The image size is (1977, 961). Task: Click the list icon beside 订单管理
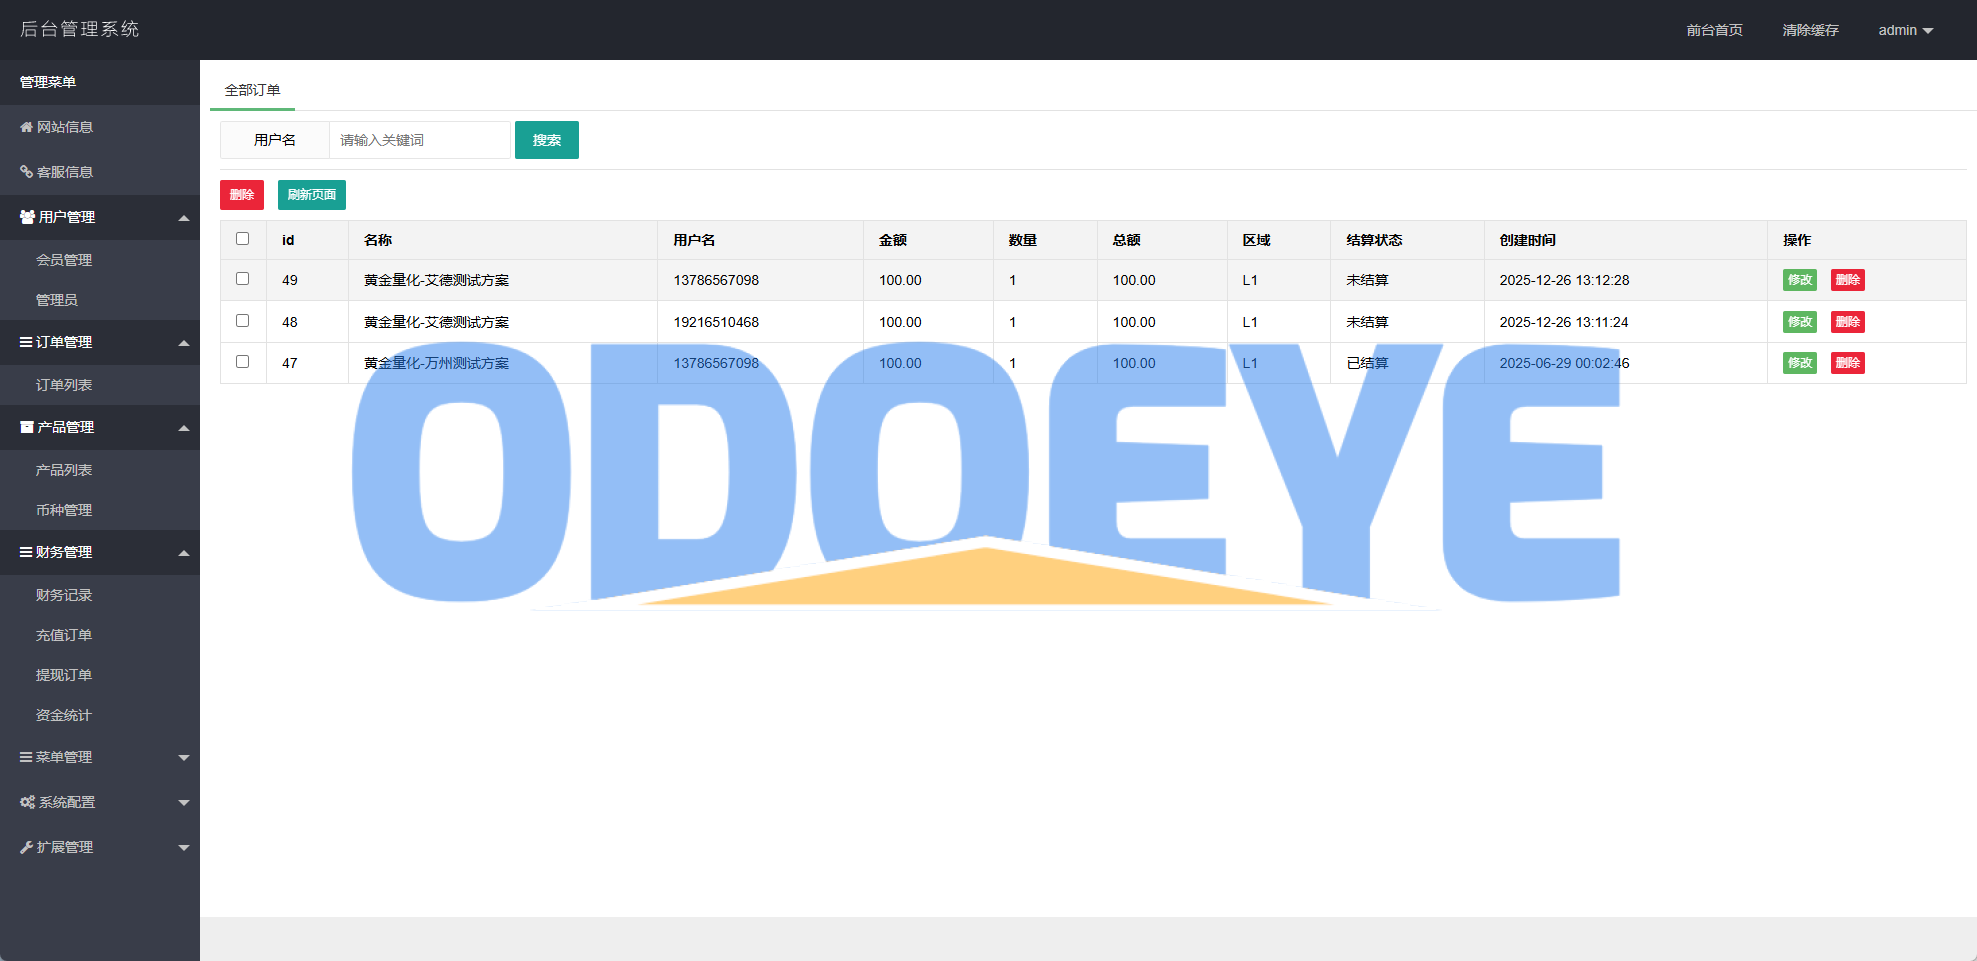point(26,342)
